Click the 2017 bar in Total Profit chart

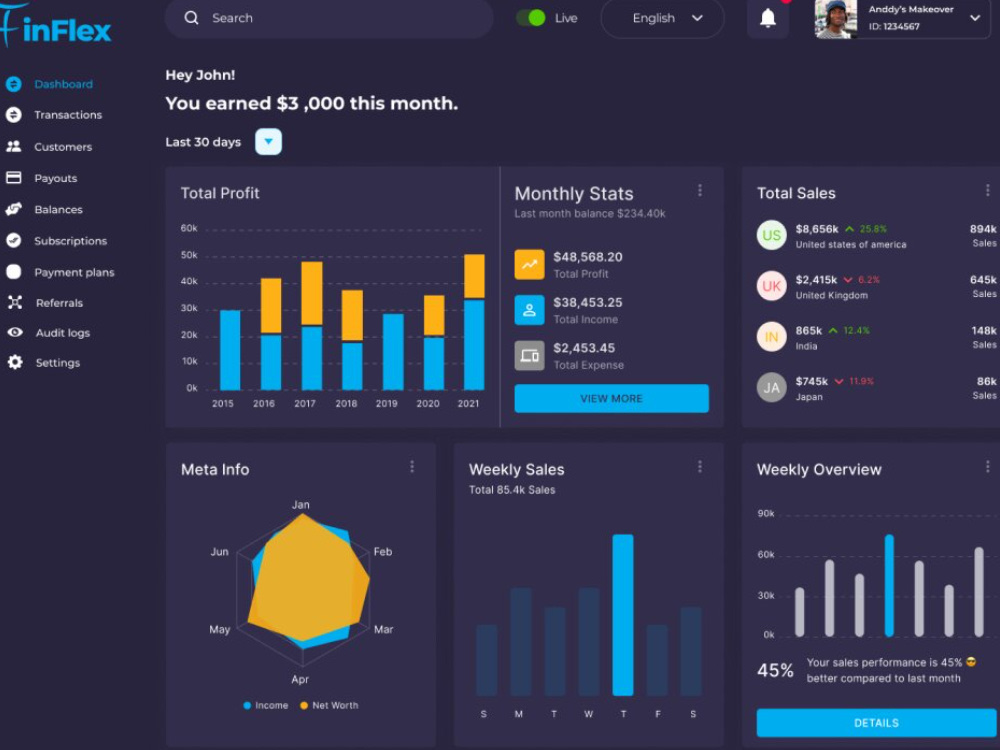click(312, 326)
